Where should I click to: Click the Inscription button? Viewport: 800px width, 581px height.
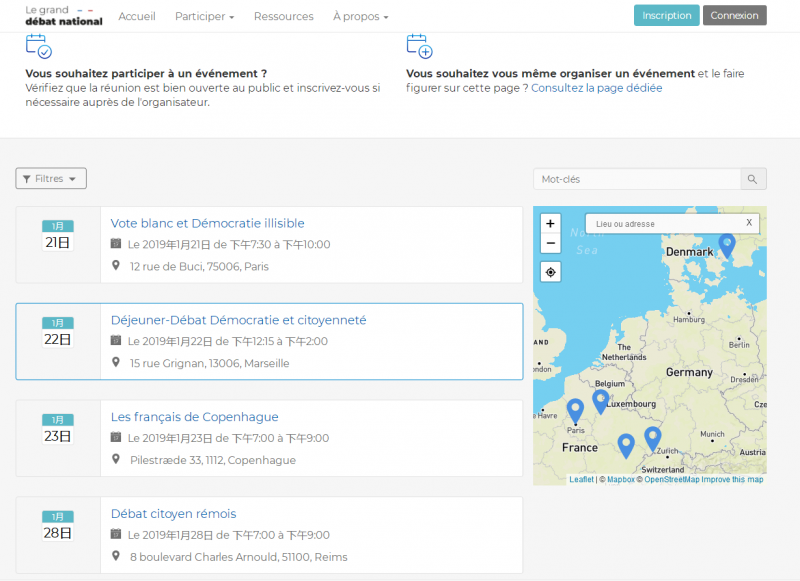tap(666, 16)
